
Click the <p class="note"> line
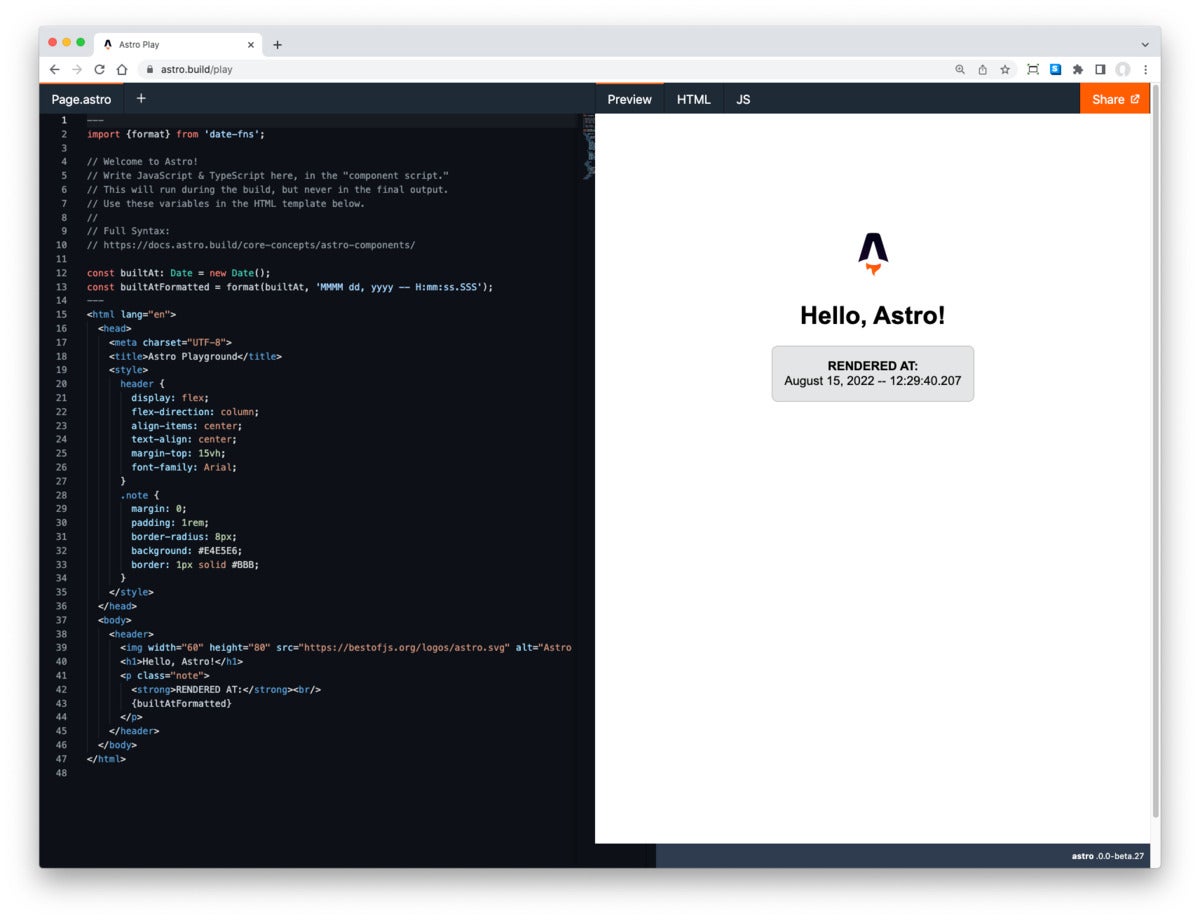pyautogui.click(x=165, y=675)
